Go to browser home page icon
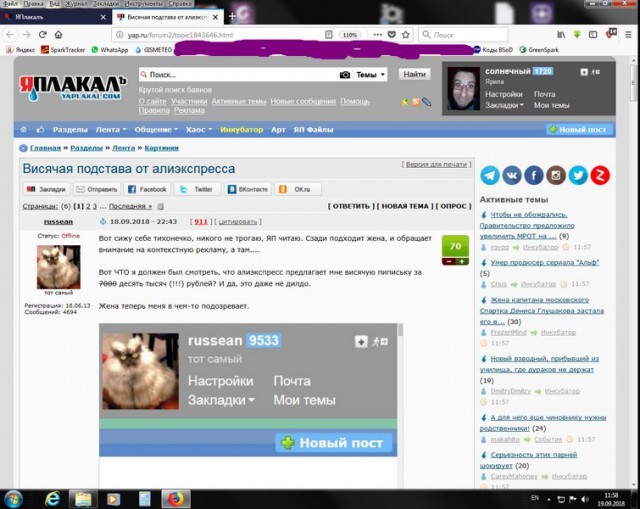The width and height of the screenshot is (640, 509). pyautogui.click(x=58, y=35)
